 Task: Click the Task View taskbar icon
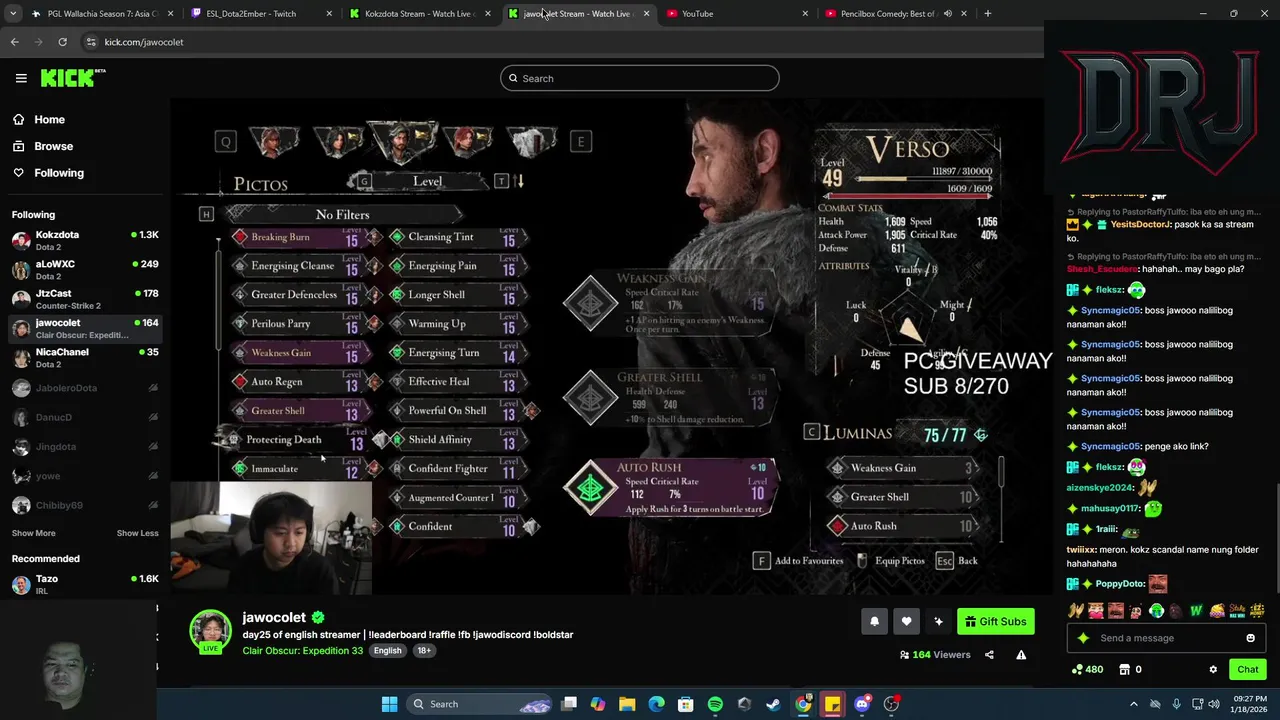pyautogui.click(x=569, y=704)
